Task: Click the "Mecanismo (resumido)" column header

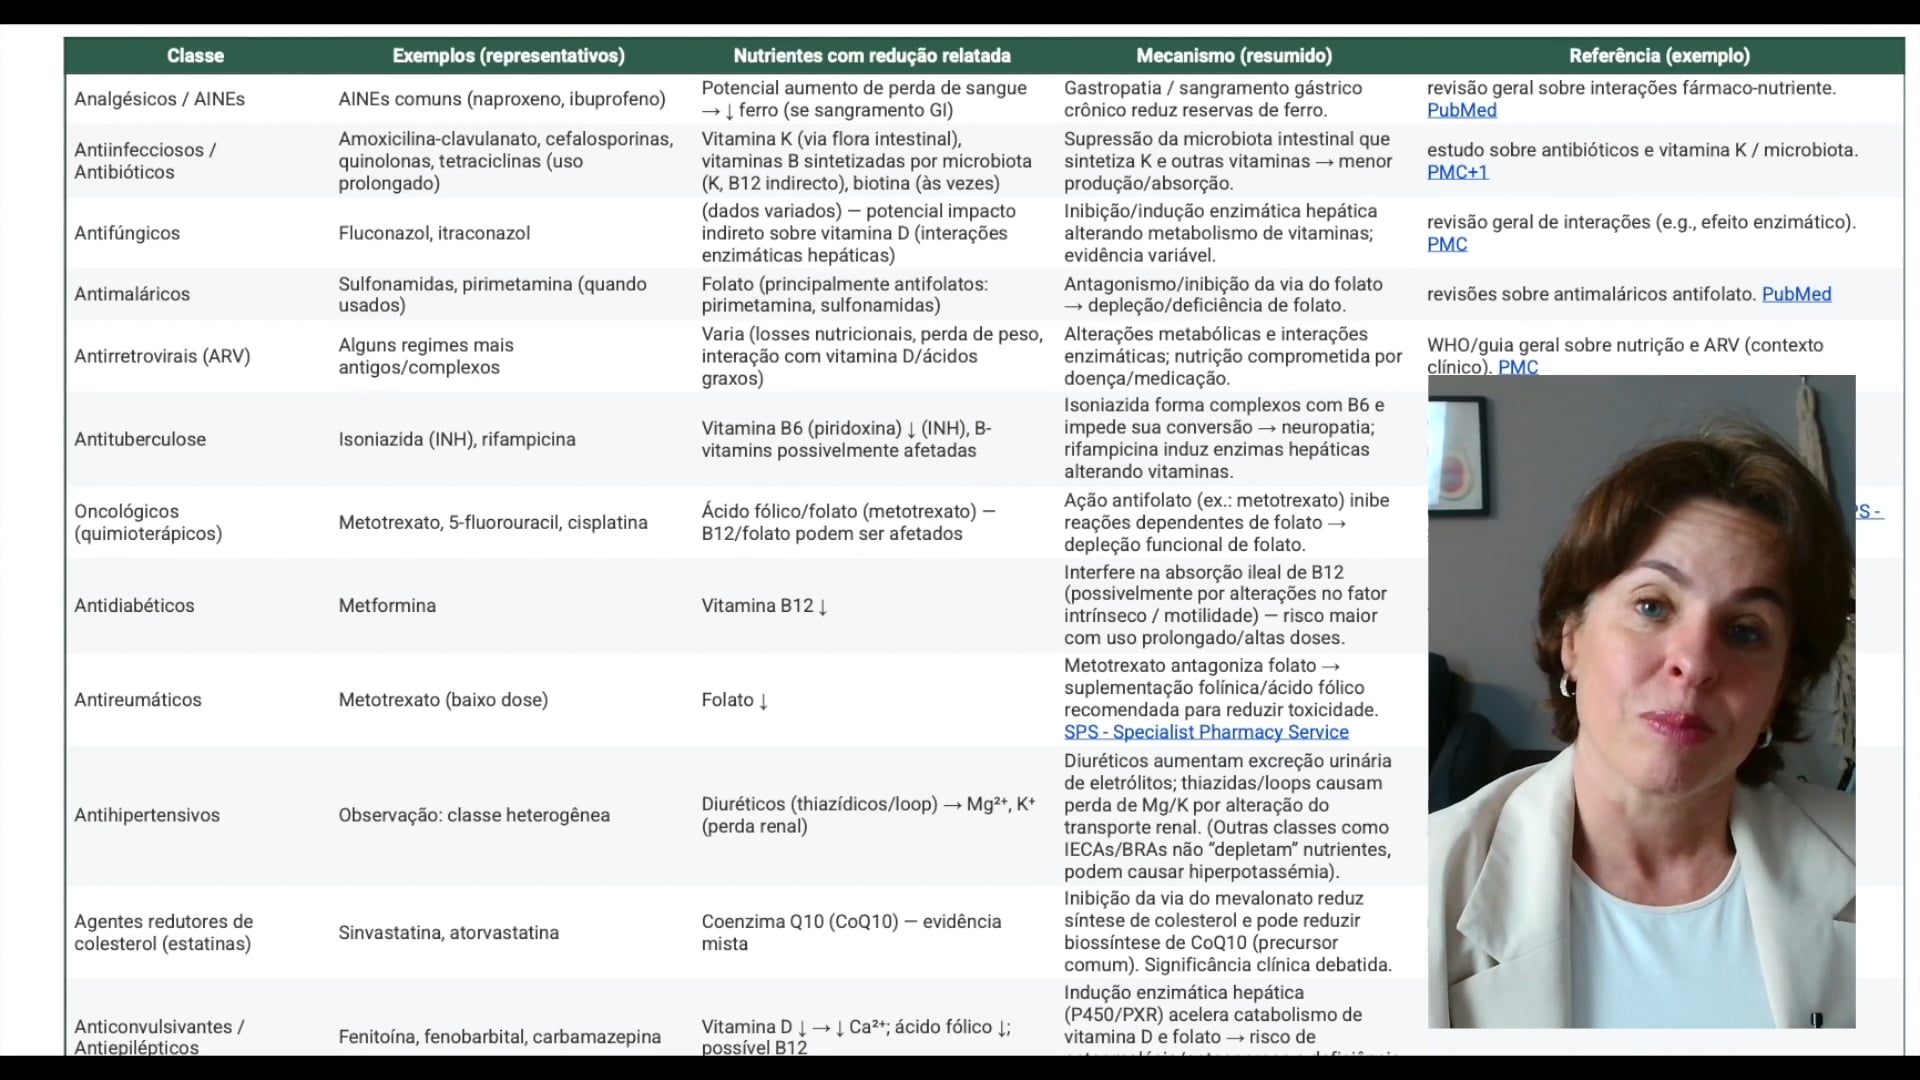Action: click(x=1234, y=56)
